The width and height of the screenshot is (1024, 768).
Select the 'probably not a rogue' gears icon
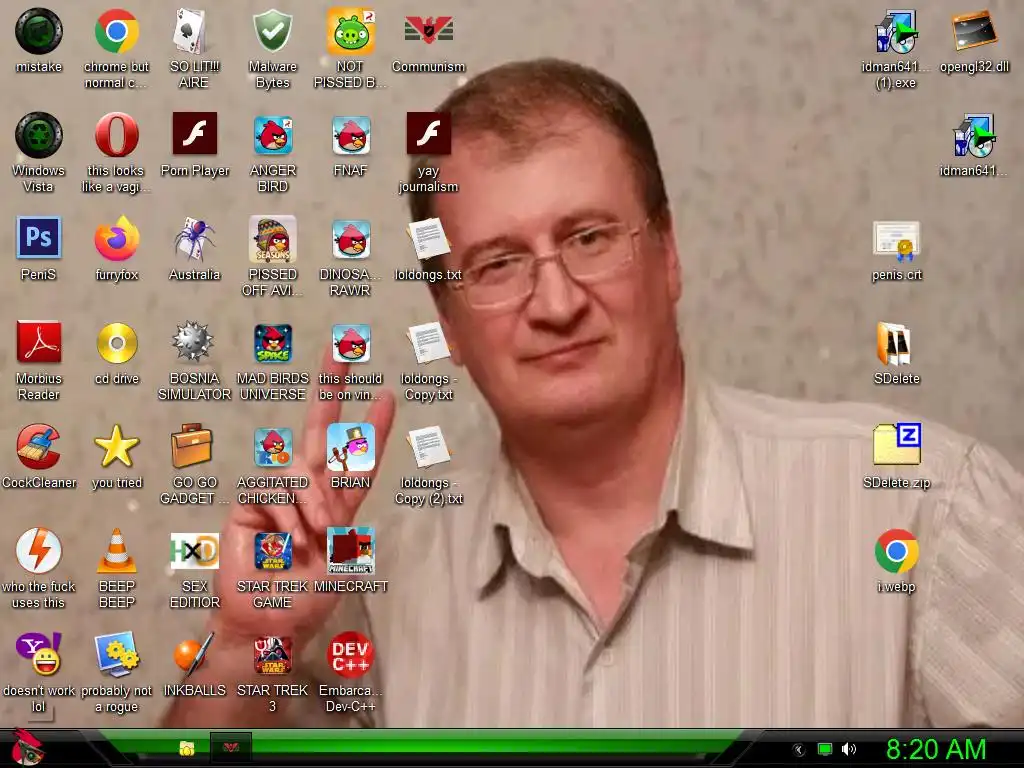coord(116,654)
